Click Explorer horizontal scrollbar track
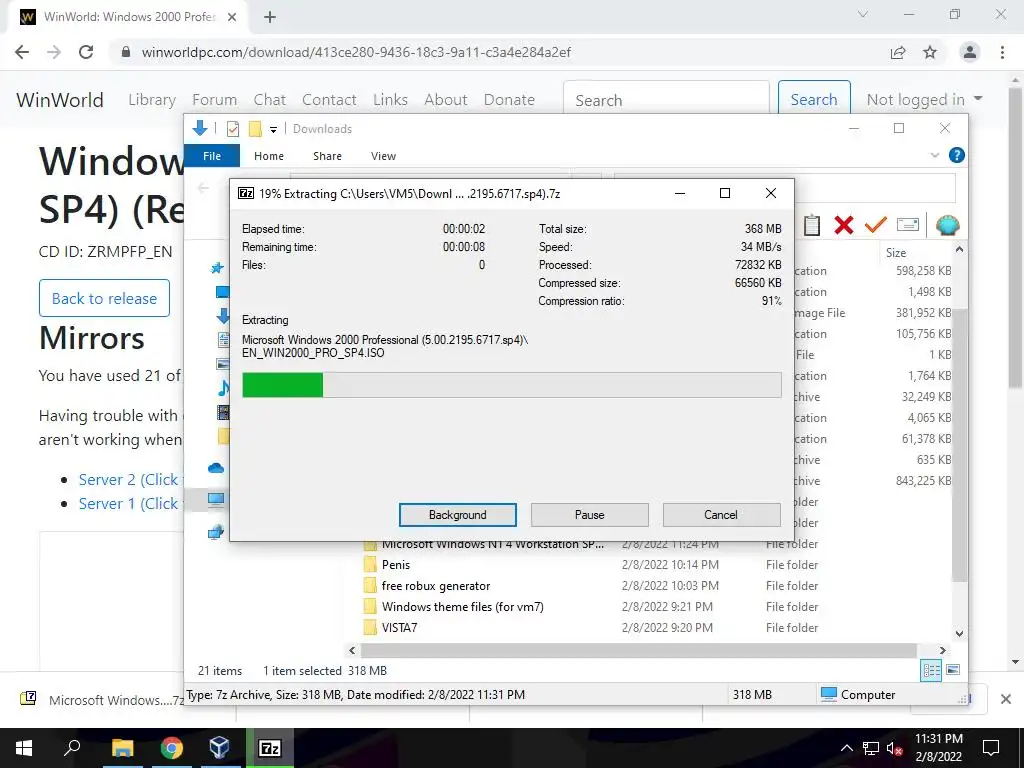This screenshot has width=1024, height=768. [x=639, y=650]
